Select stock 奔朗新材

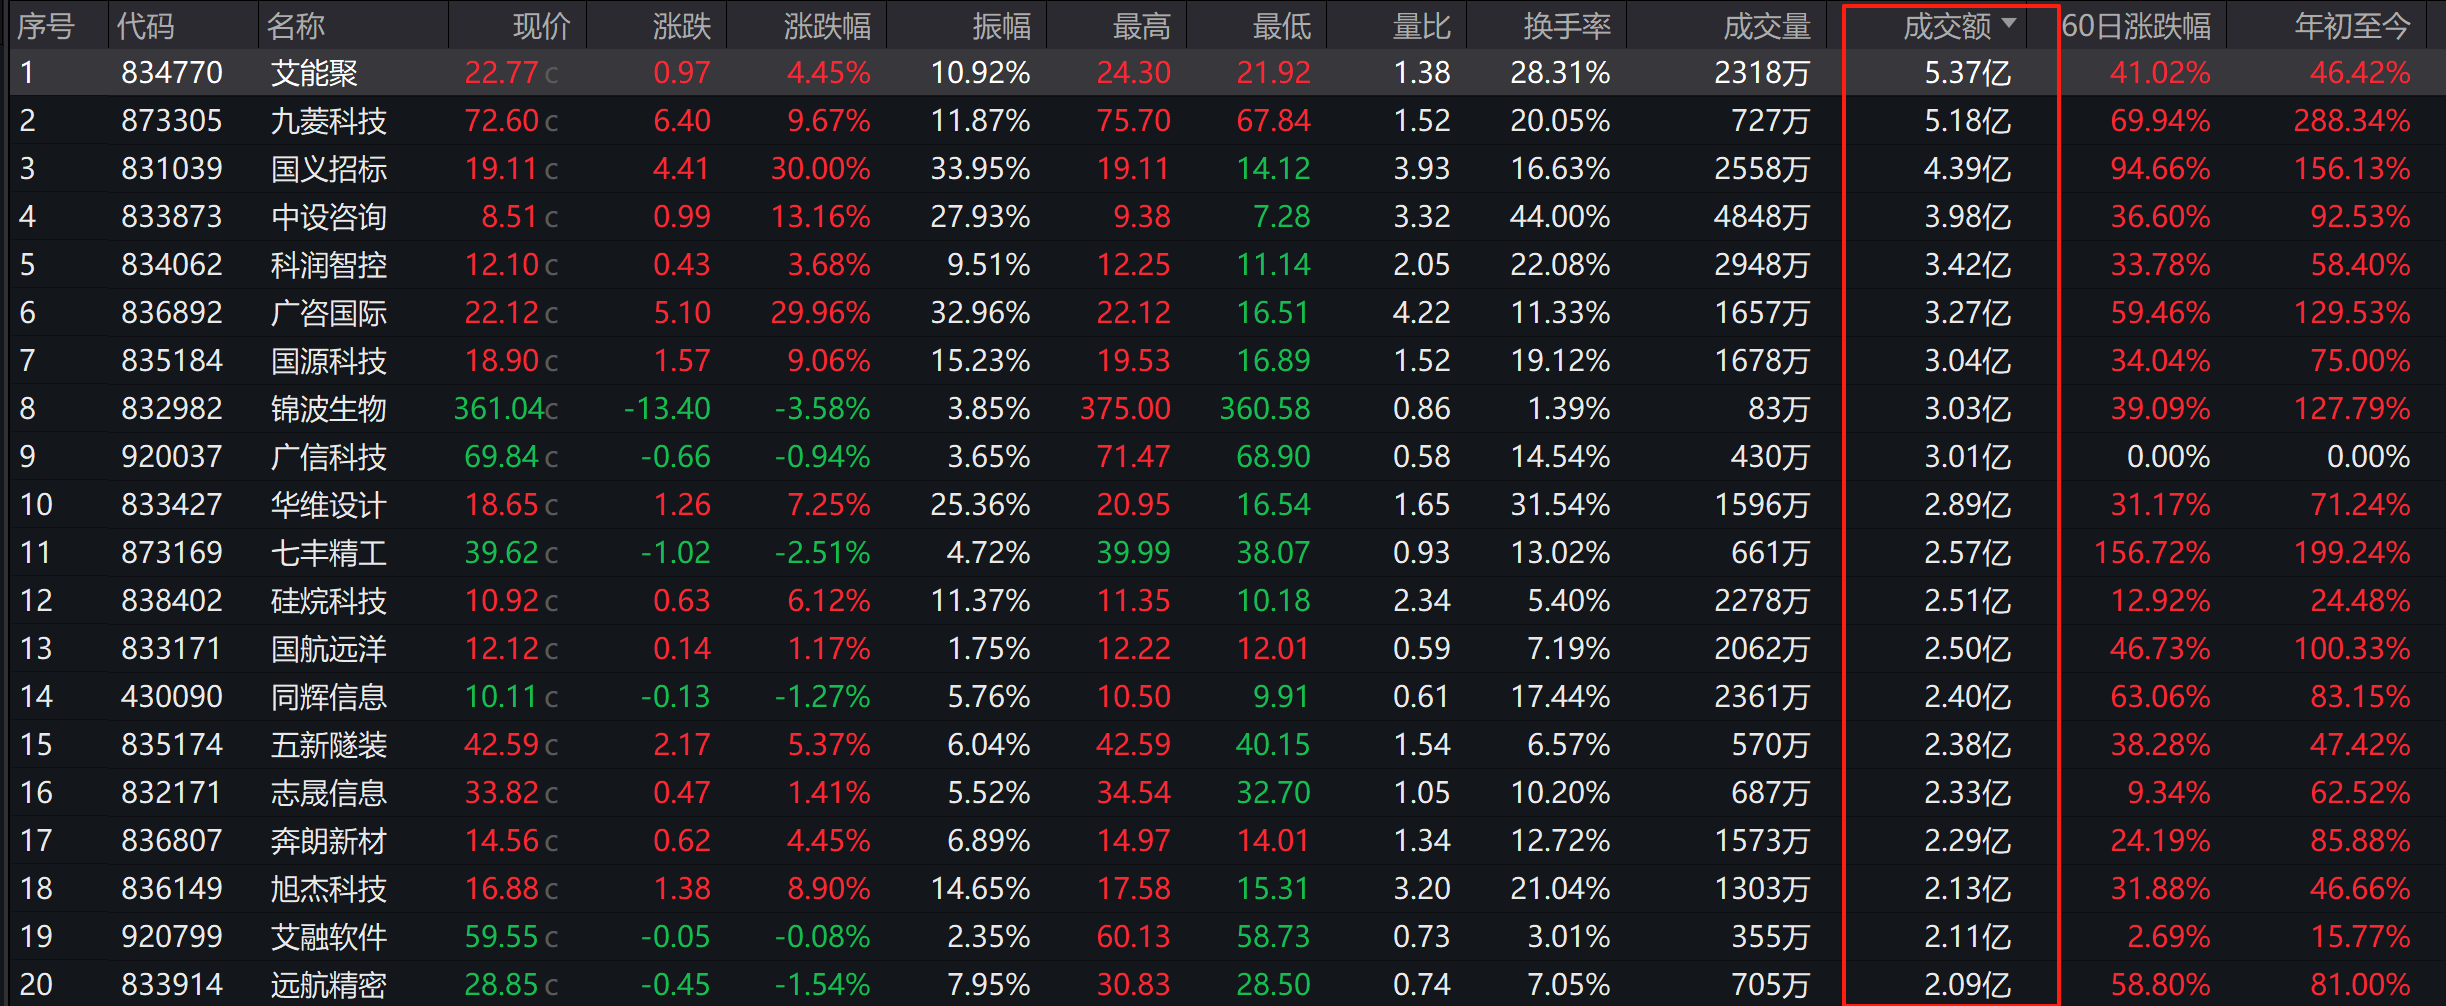(328, 841)
